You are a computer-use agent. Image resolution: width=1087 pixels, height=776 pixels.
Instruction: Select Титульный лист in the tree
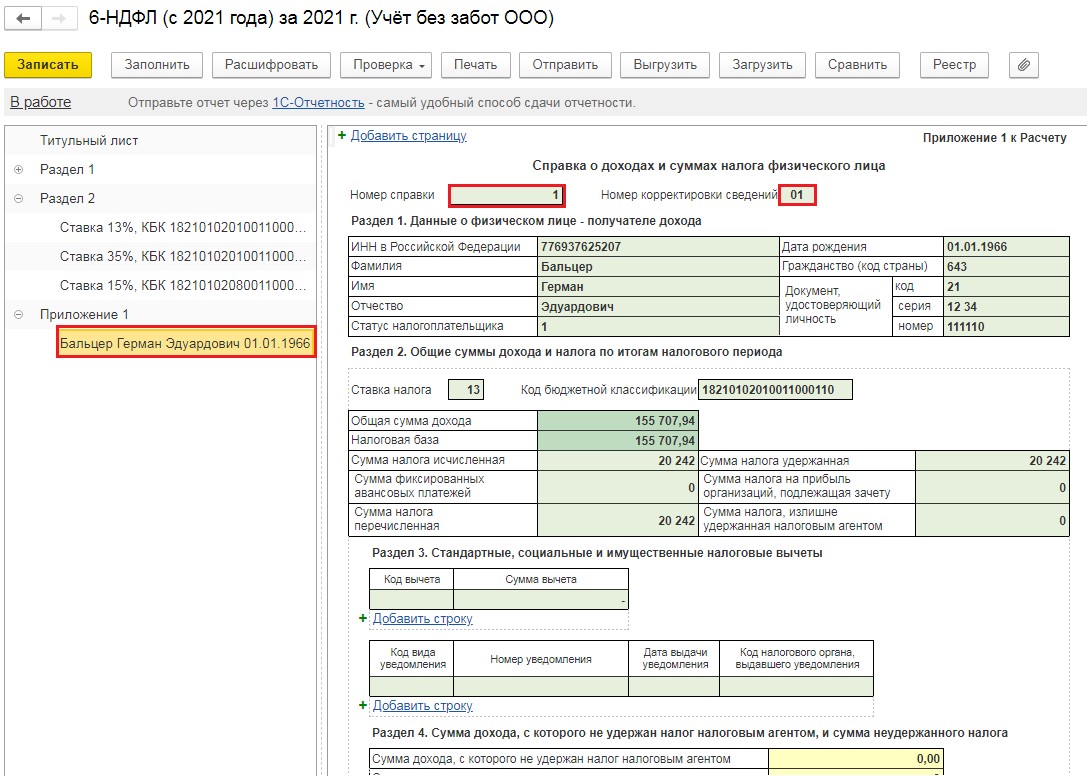[x=89, y=140]
